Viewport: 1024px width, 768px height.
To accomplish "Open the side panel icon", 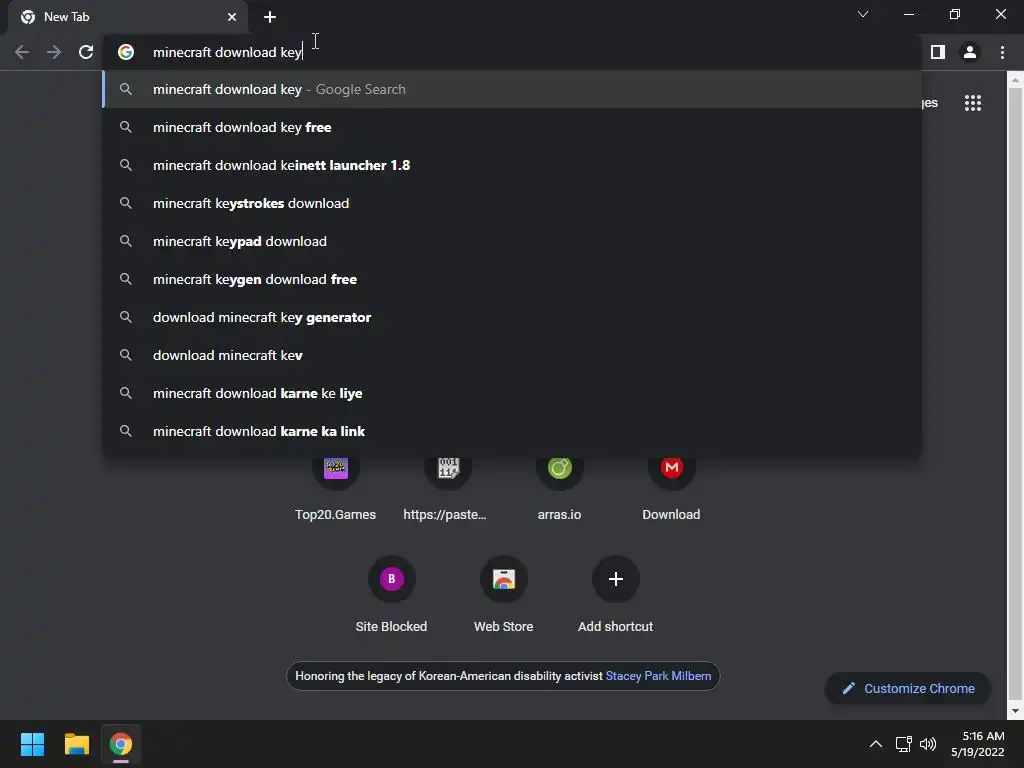I will (x=938, y=52).
